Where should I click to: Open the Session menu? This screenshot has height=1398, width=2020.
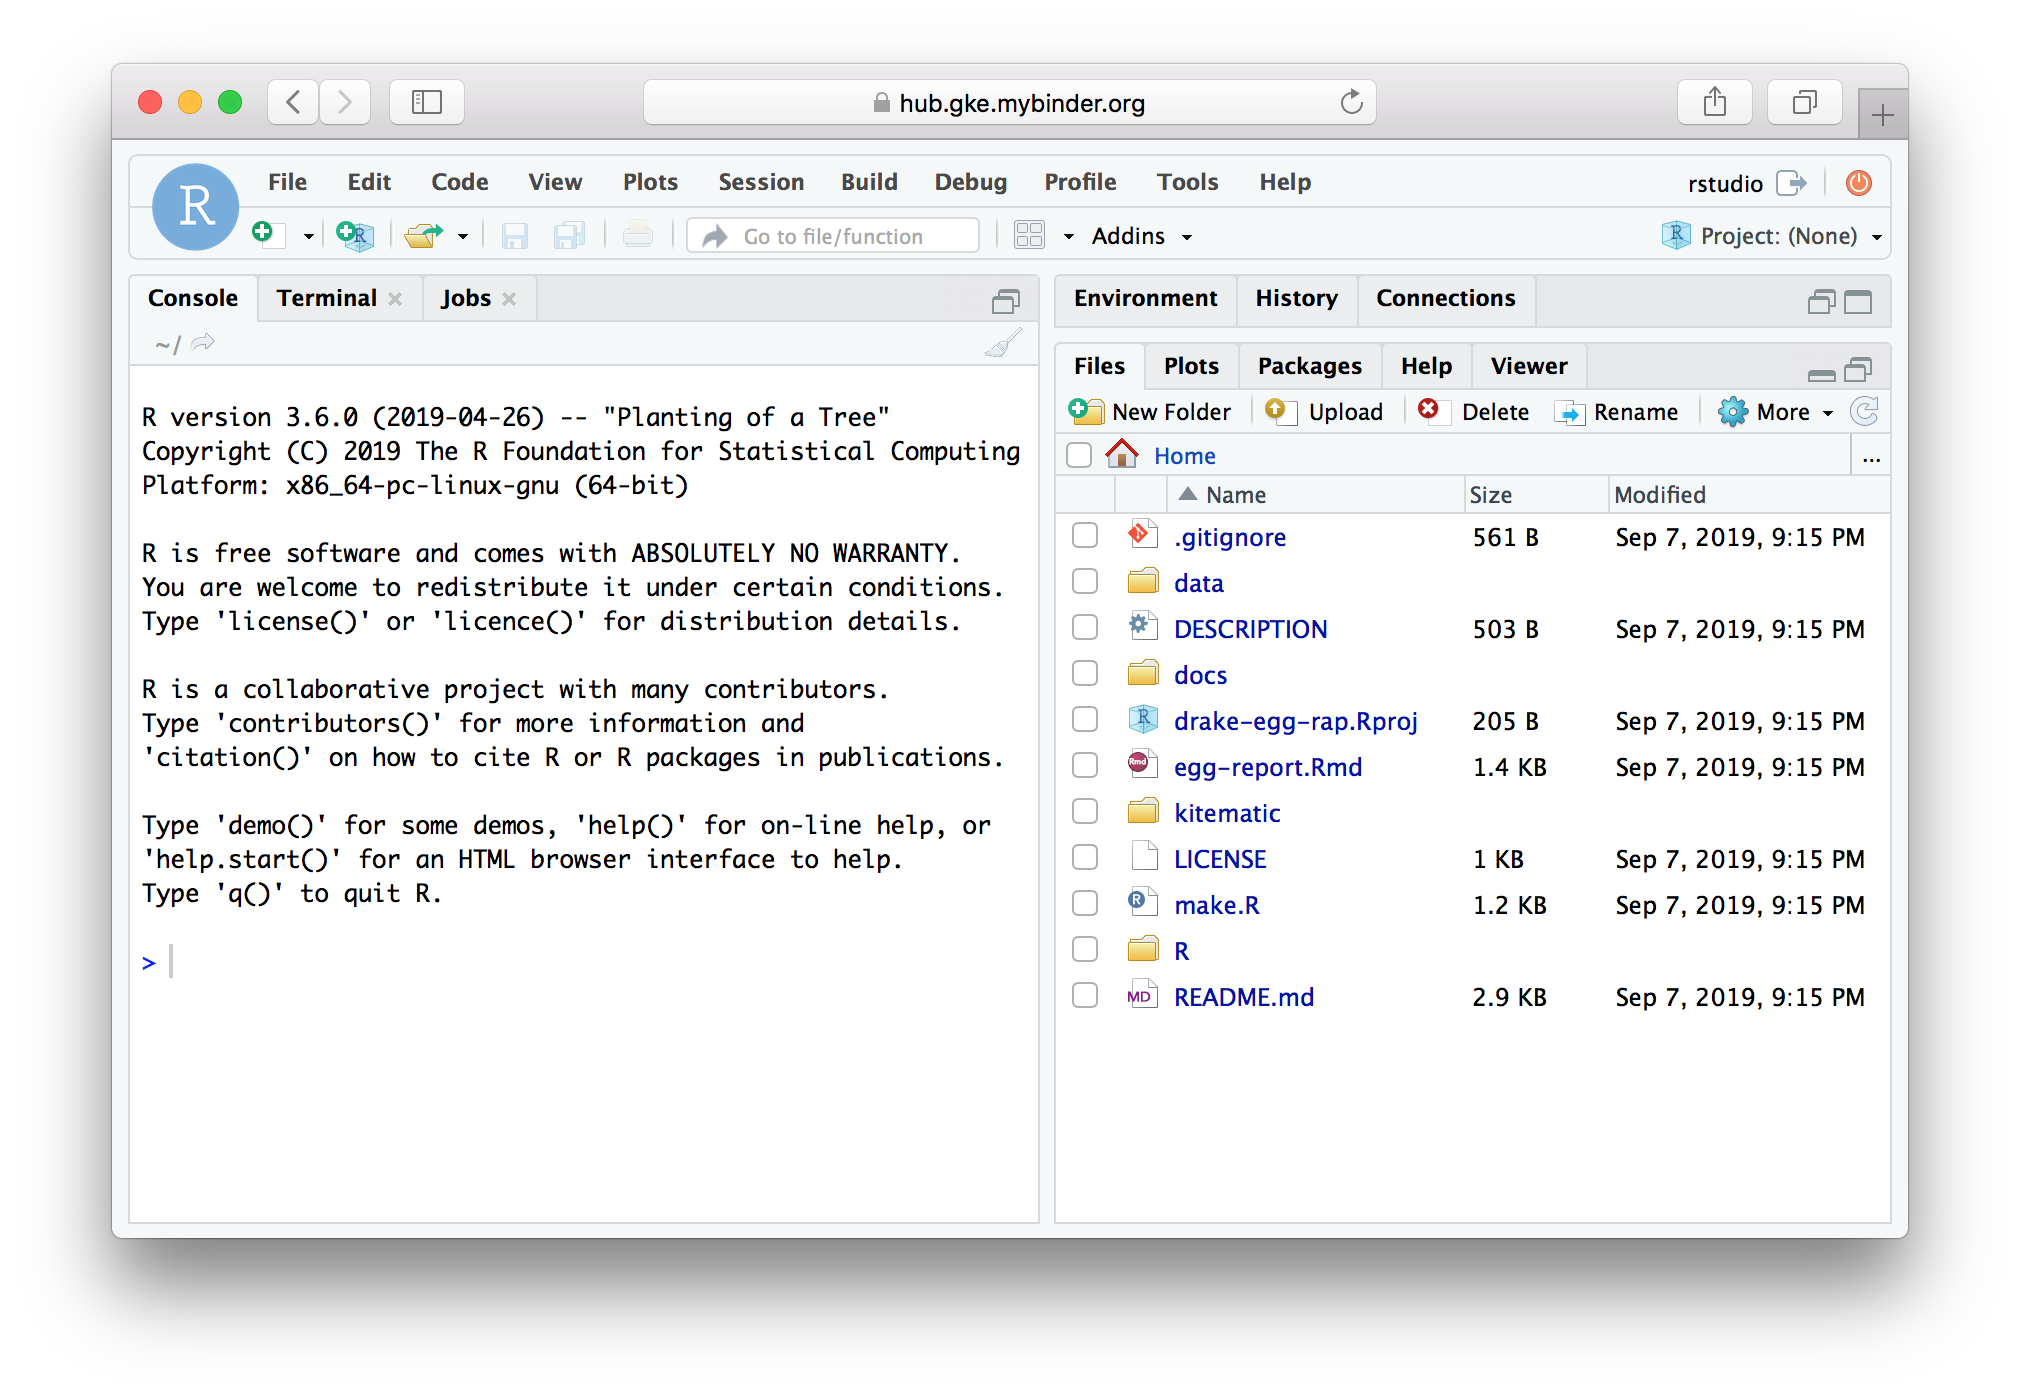[x=761, y=182]
